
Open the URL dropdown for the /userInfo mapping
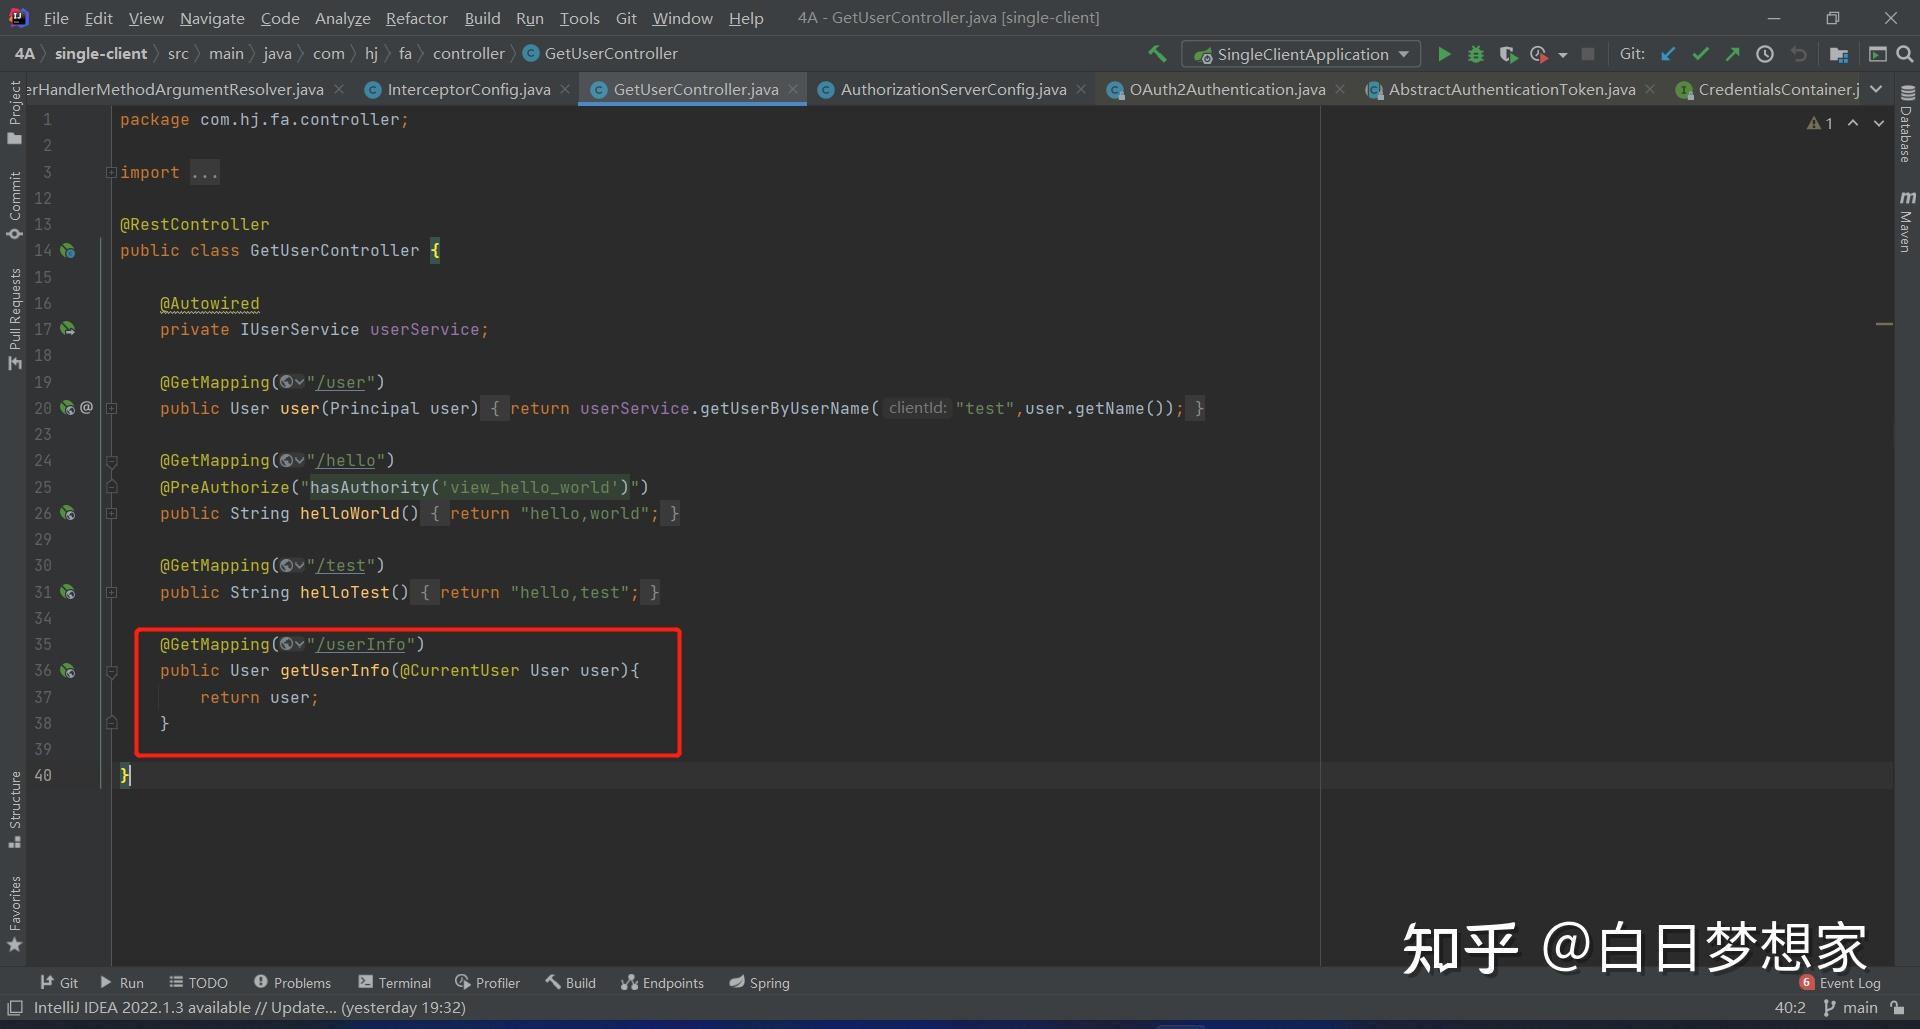[292, 644]
